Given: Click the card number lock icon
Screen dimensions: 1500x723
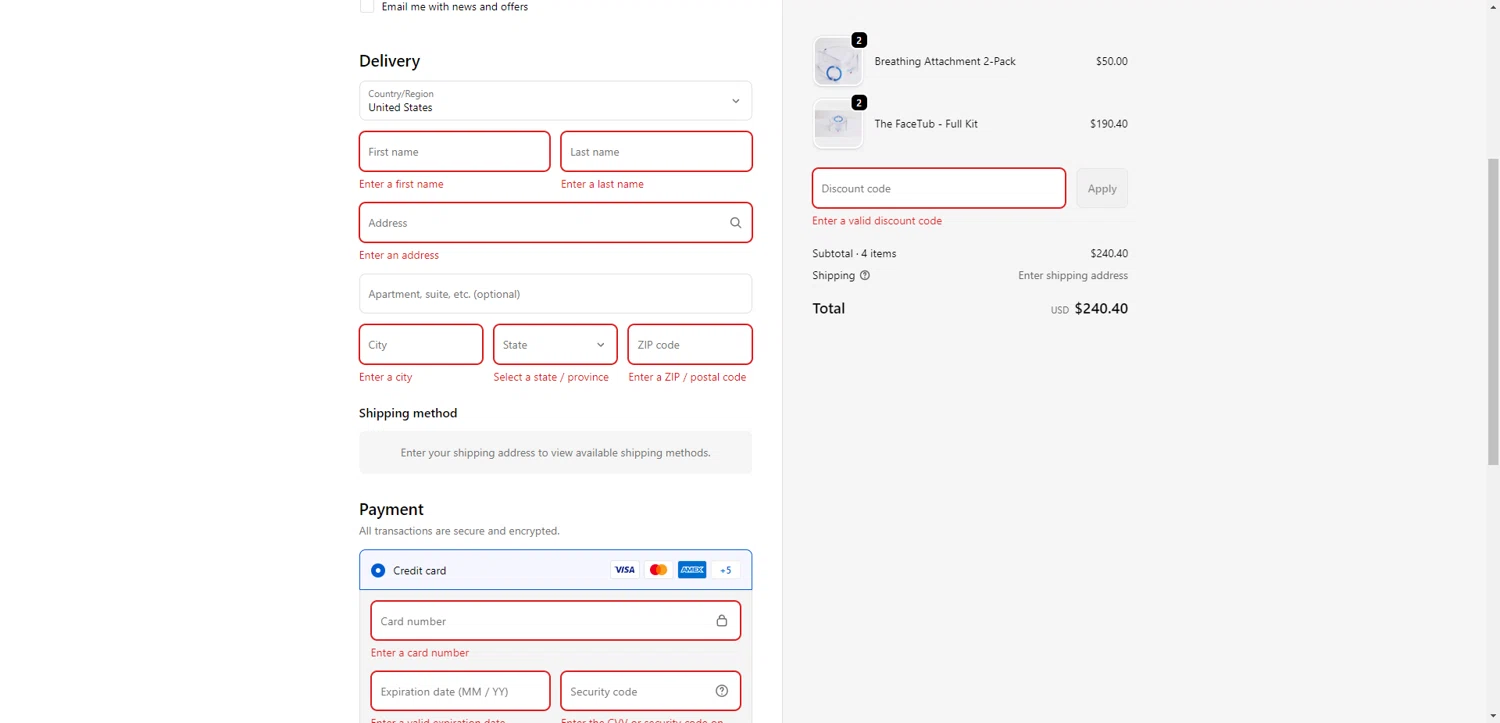Looking at the screenshot, I should click(721, 620).
